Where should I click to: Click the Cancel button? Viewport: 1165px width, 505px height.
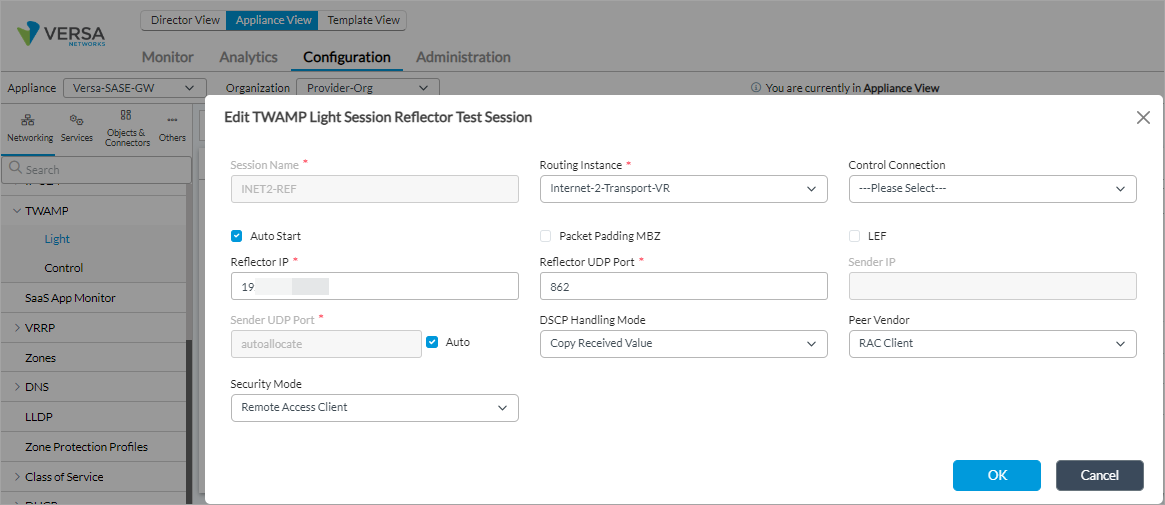pos(1099,475)
